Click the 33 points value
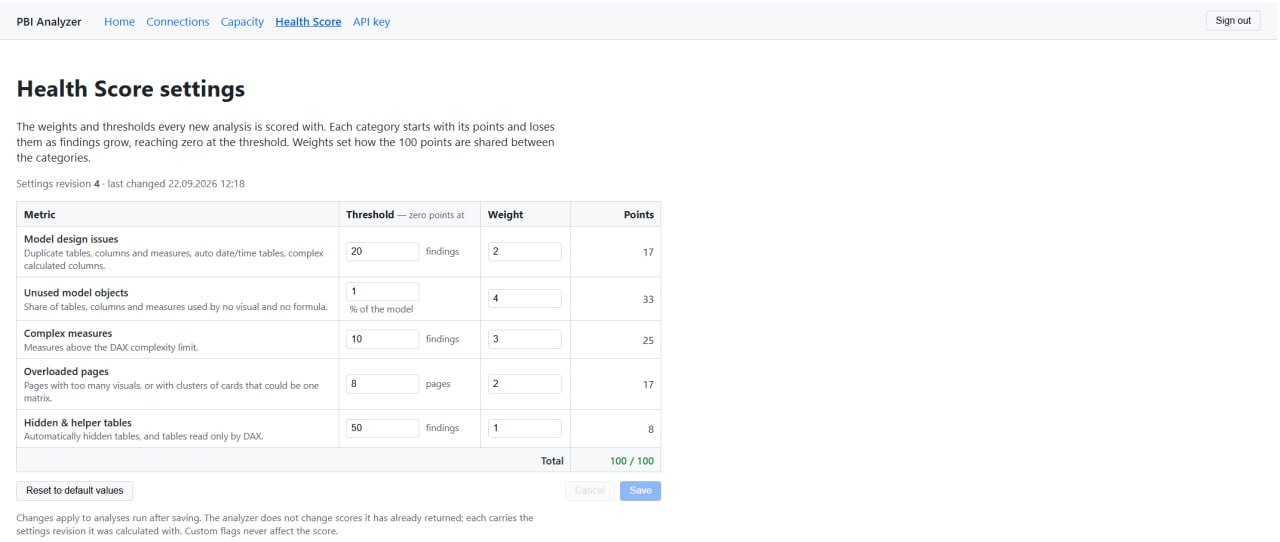 (x=648, y=299)
